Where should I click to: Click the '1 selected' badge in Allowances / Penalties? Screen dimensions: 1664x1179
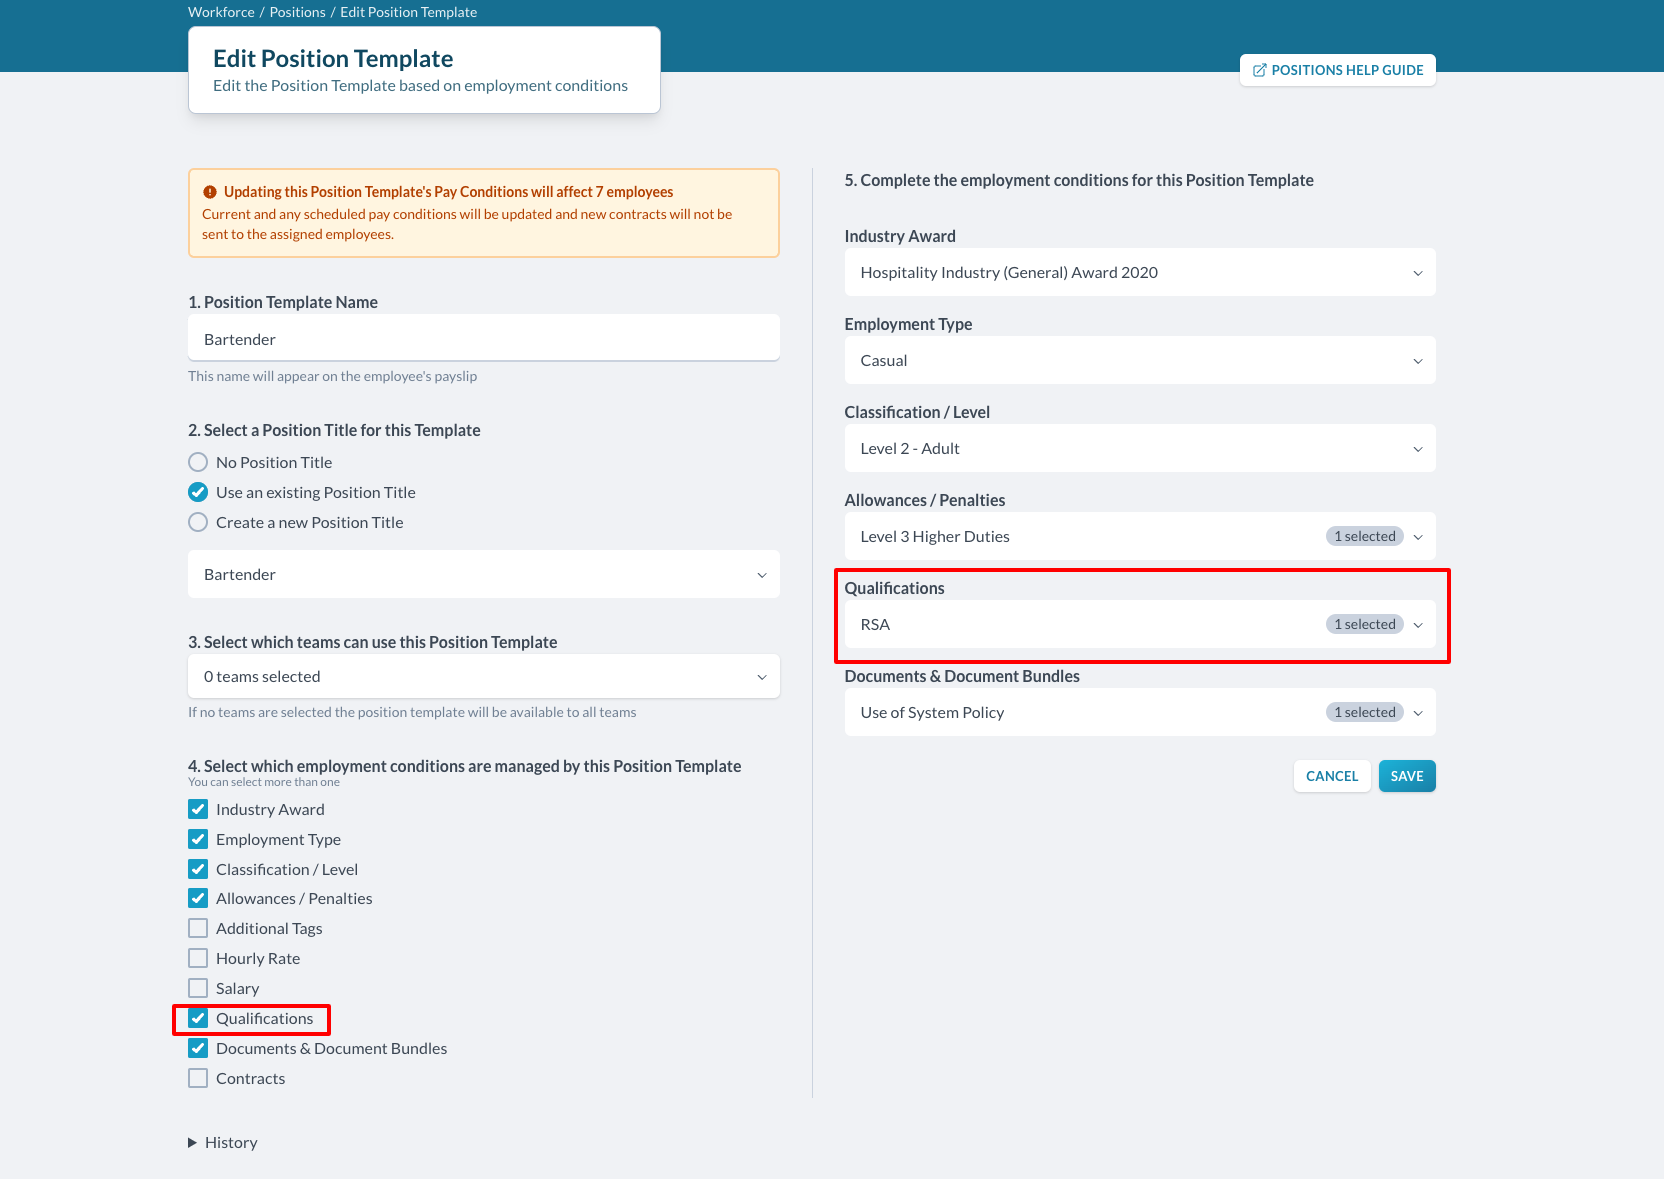tap(1364, 537)
